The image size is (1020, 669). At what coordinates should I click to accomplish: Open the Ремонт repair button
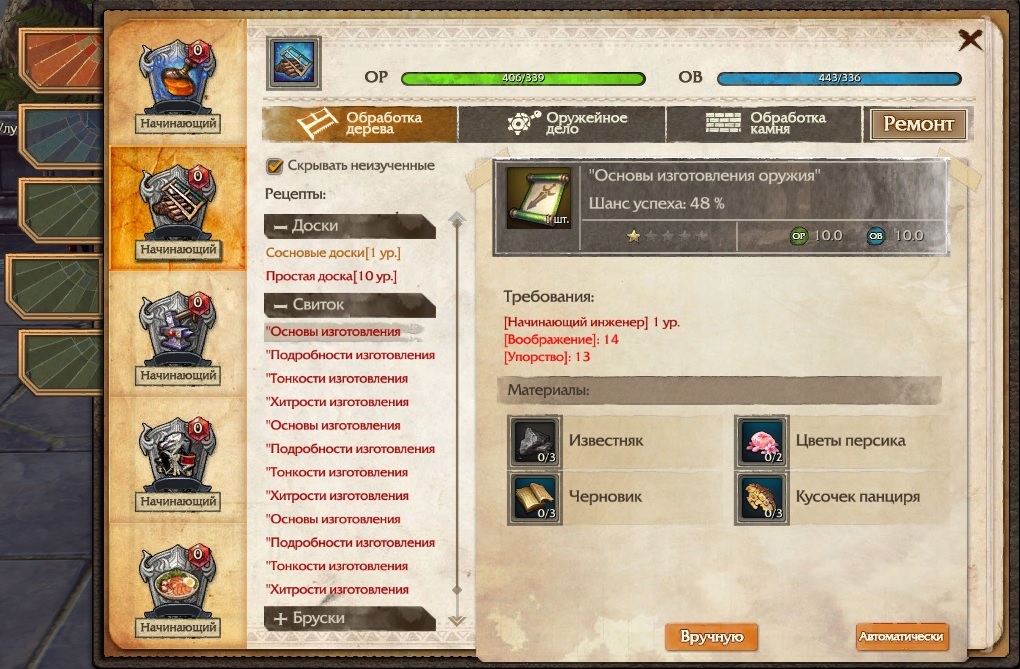pos(918,124)
